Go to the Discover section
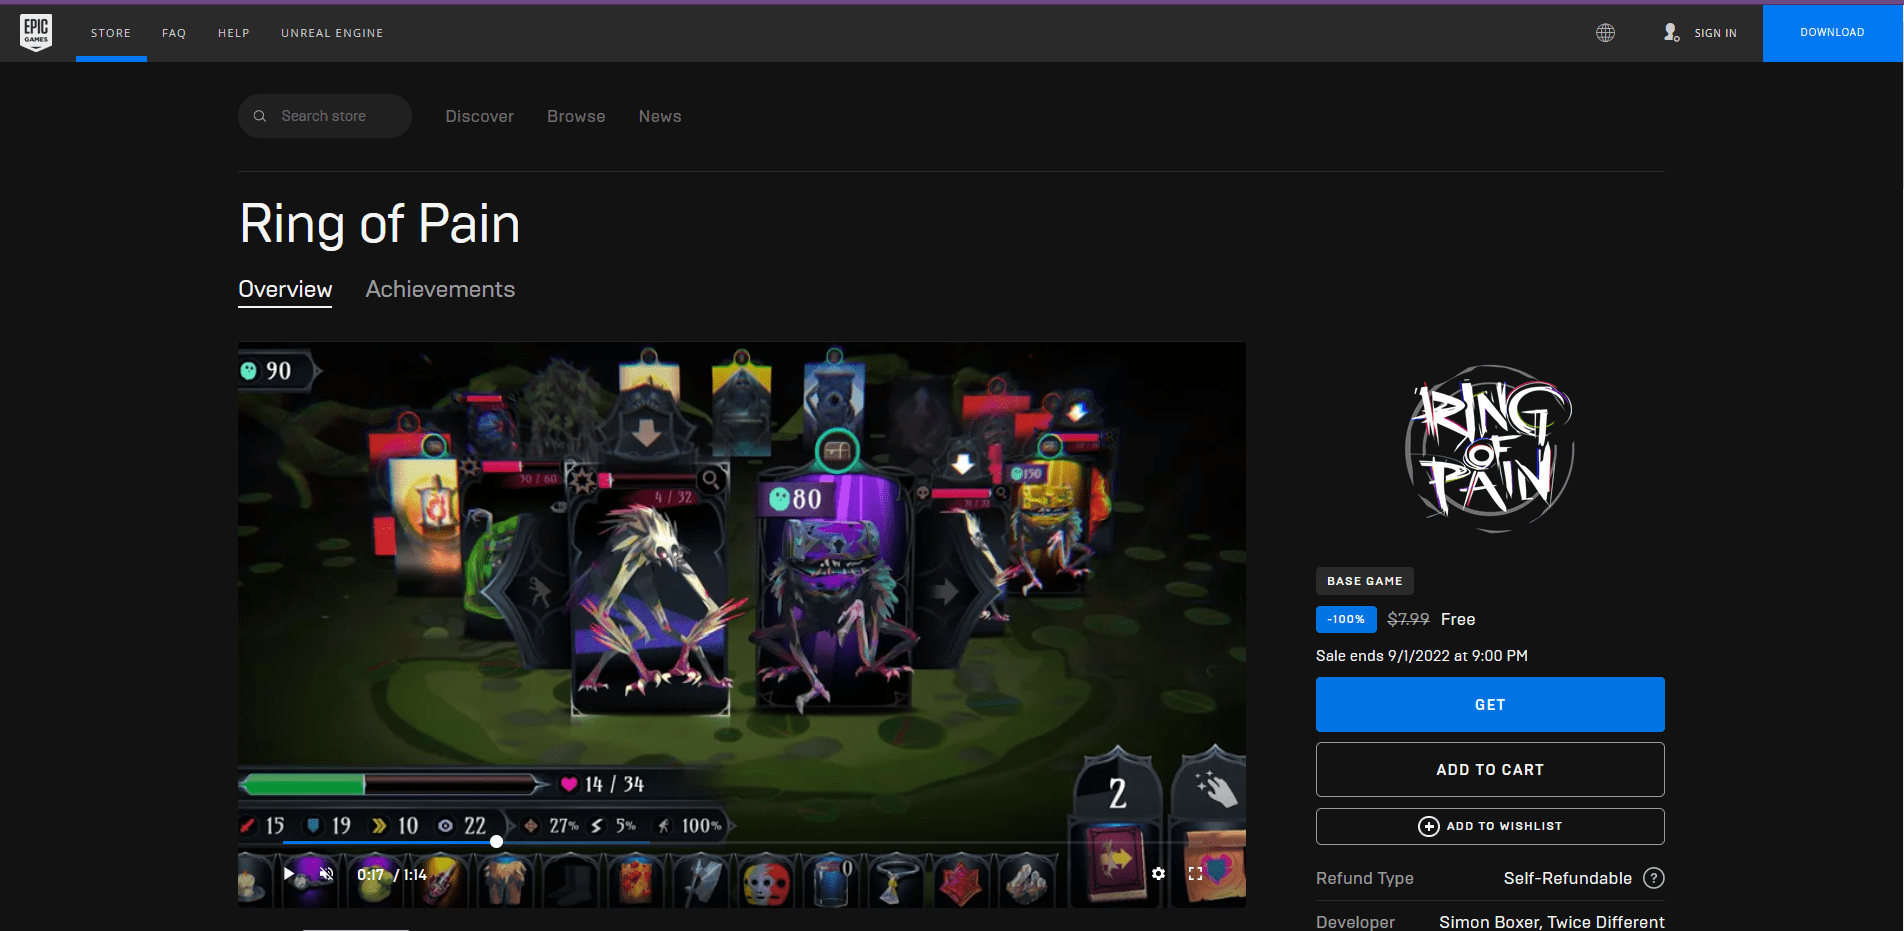The height and width of the screenshot is (931, 1904). pyautogui.click(x=480, y=116)
